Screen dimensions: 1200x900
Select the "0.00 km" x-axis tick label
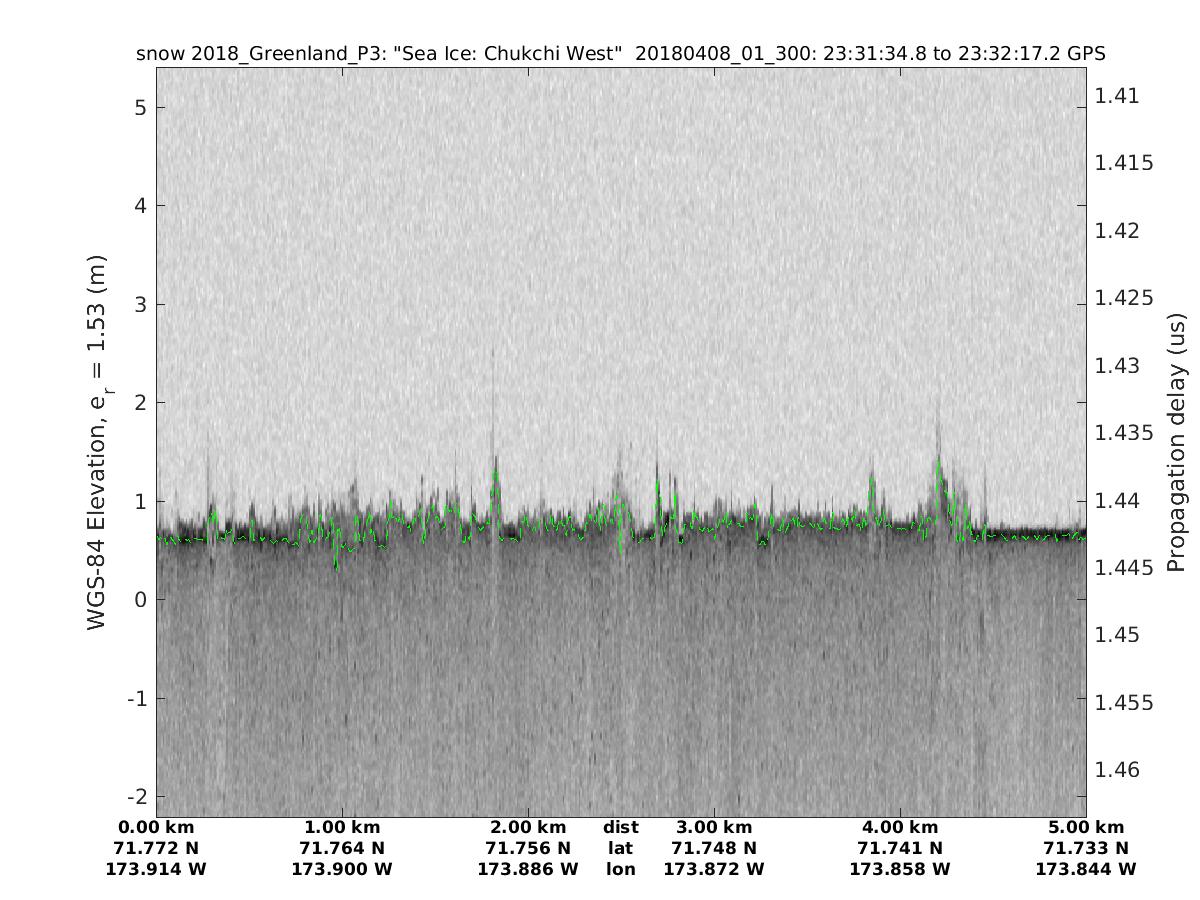pos(156,827)
